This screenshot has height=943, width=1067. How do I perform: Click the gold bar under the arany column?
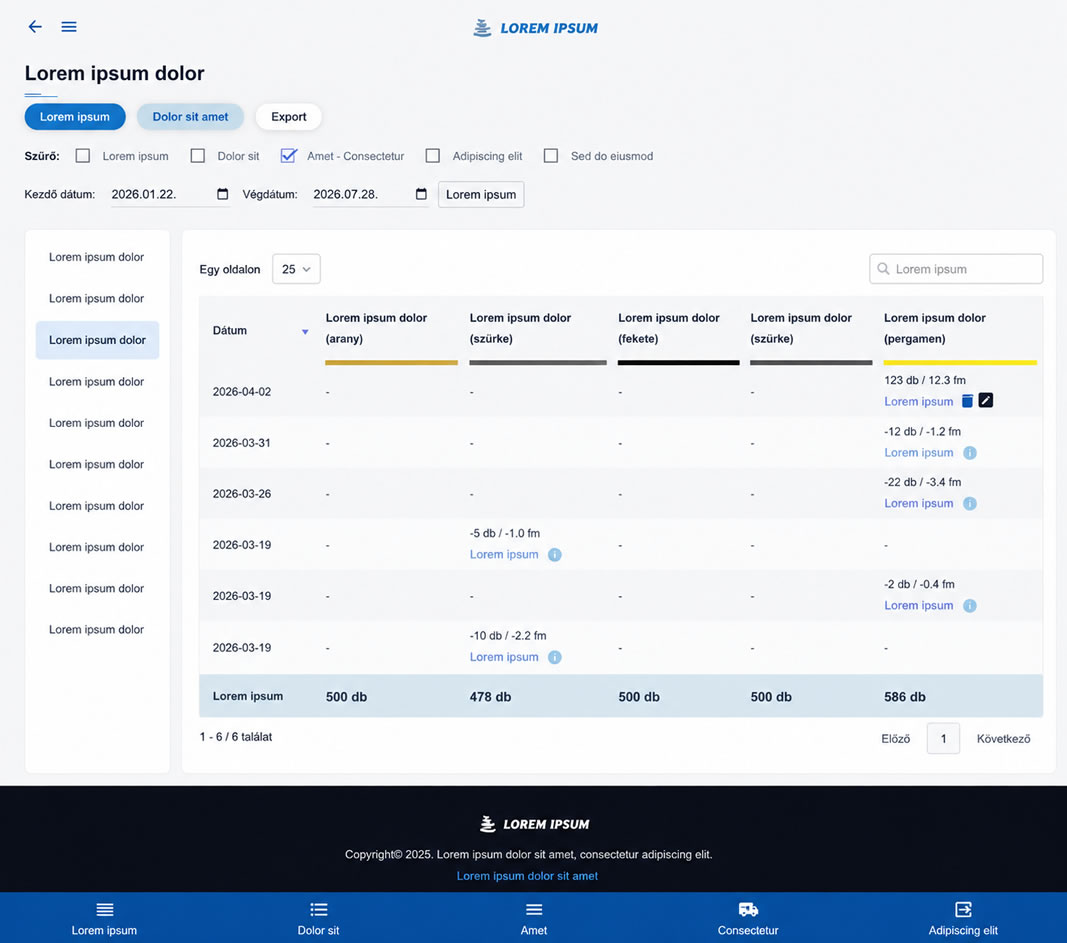tap(391, 363)
